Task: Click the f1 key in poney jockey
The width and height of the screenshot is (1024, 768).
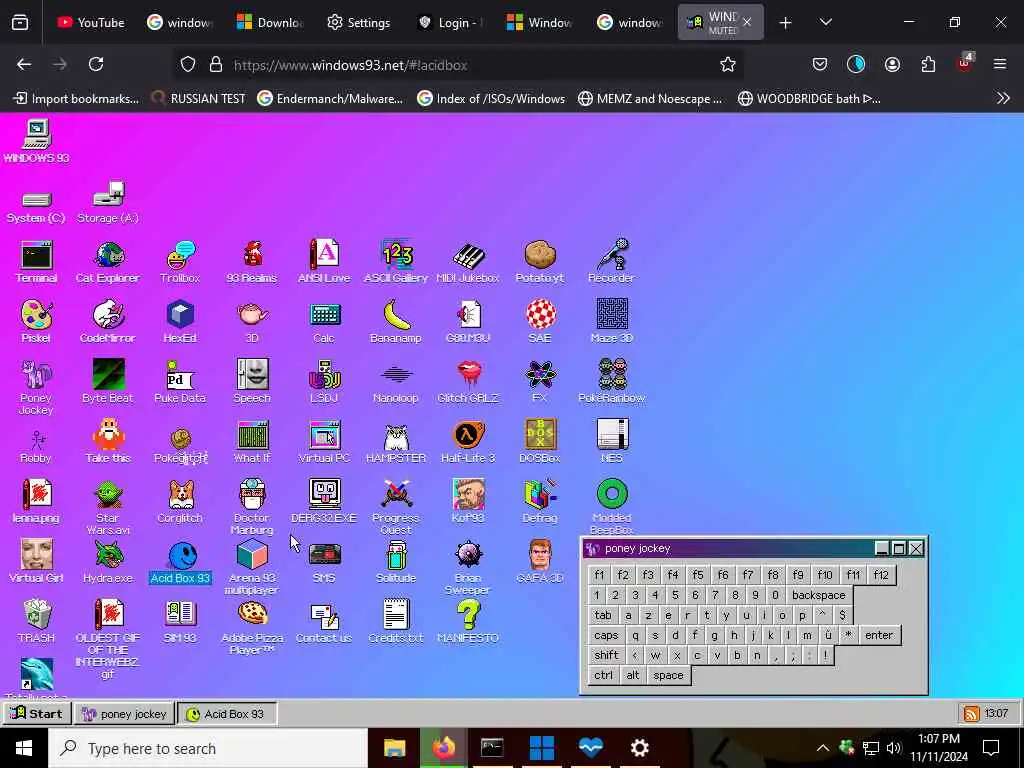Action: point(599,575)
